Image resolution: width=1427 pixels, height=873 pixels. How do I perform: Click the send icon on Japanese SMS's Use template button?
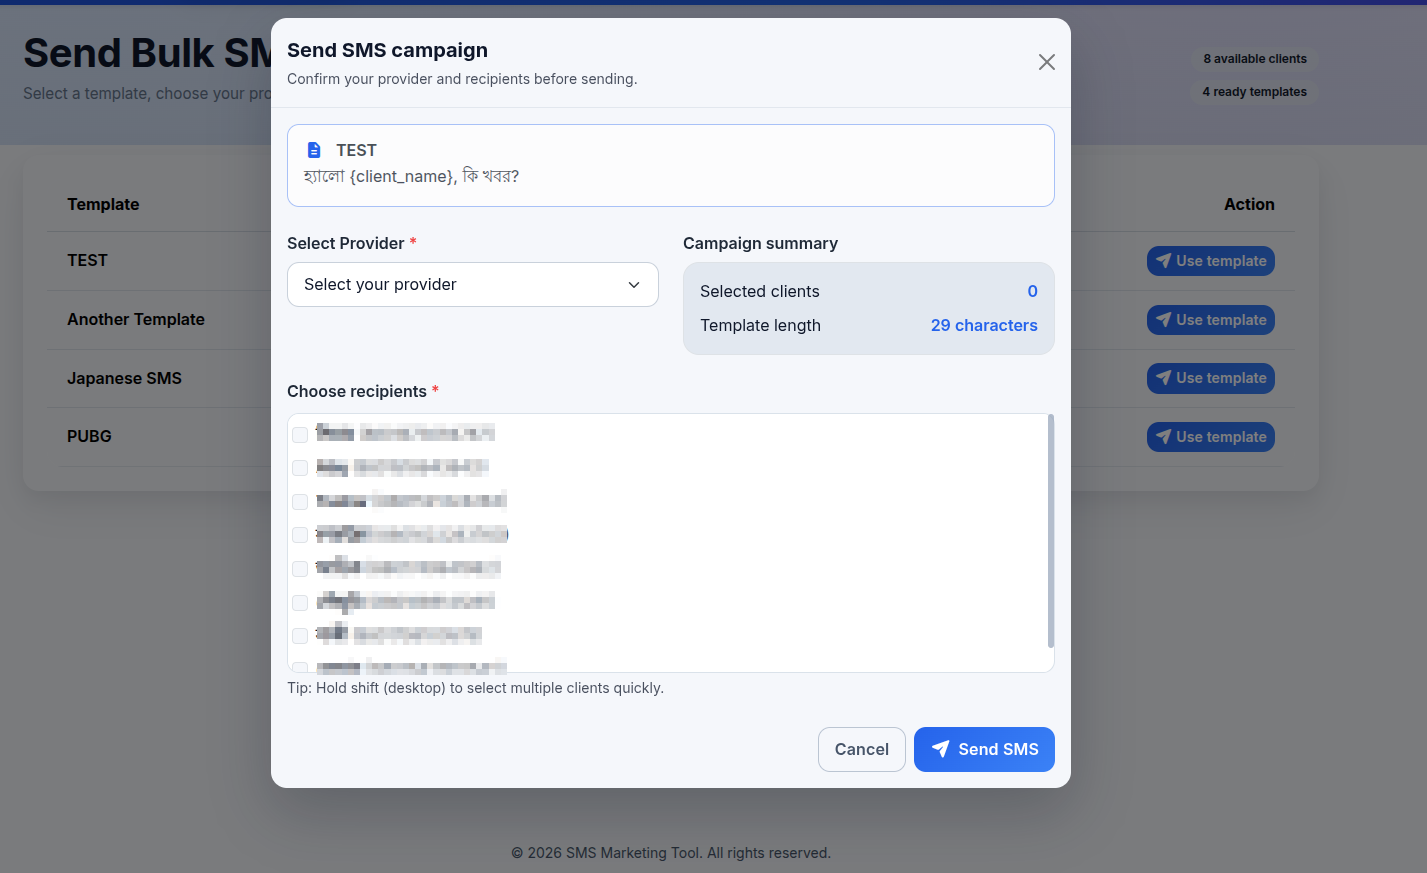coord(1164,378)
